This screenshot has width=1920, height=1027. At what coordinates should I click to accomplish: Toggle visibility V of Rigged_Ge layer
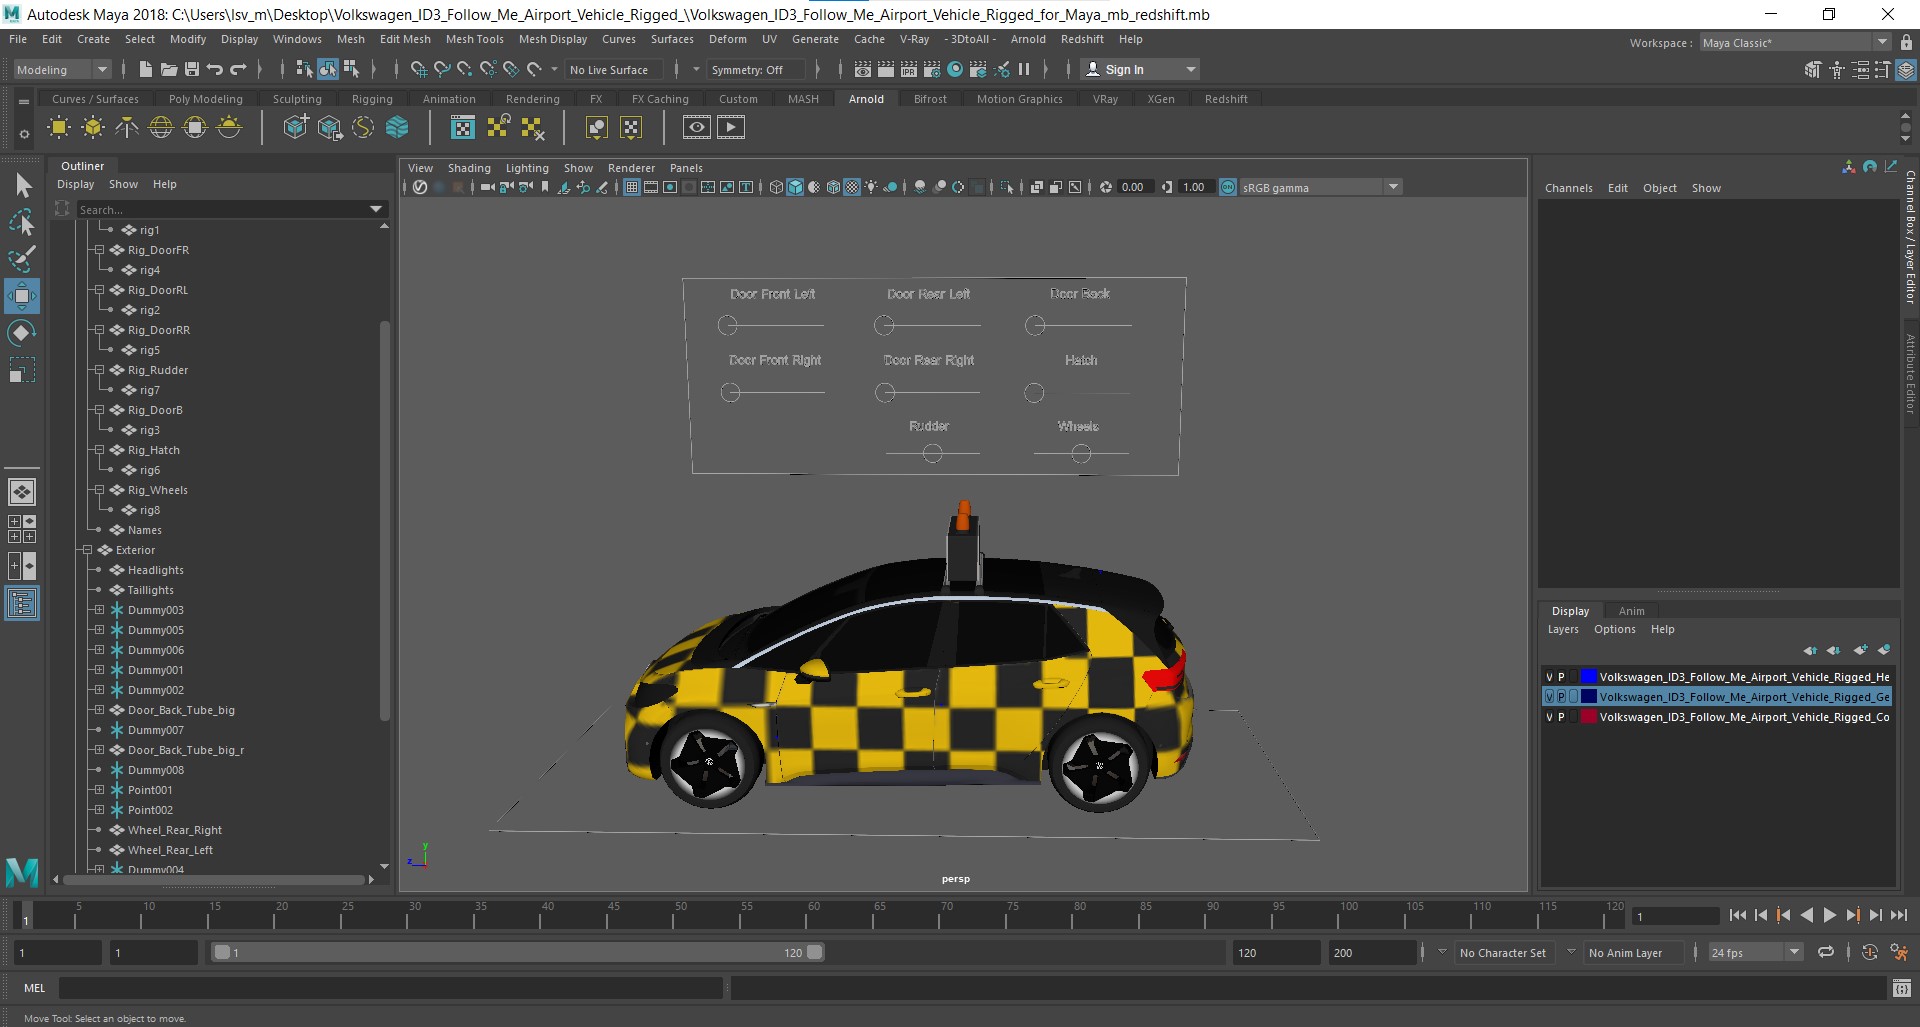(x=1549, y=697)
